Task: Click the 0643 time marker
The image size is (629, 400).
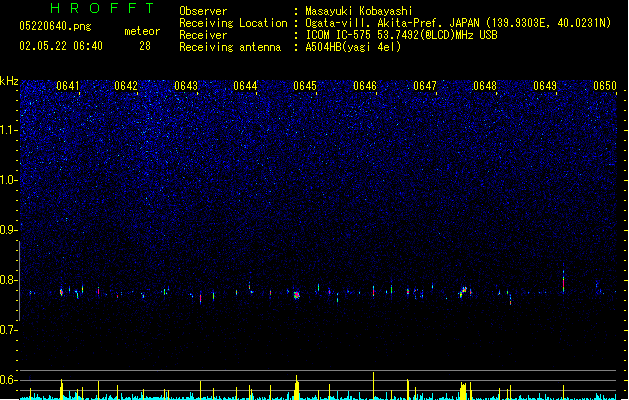Action: click(x=186, y=86)
